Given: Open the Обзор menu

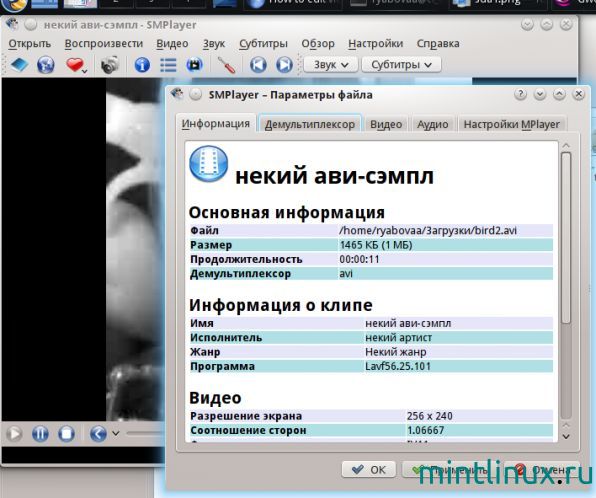Looking at the screenshot, I should pyautogui.click(x=318, y=44).
